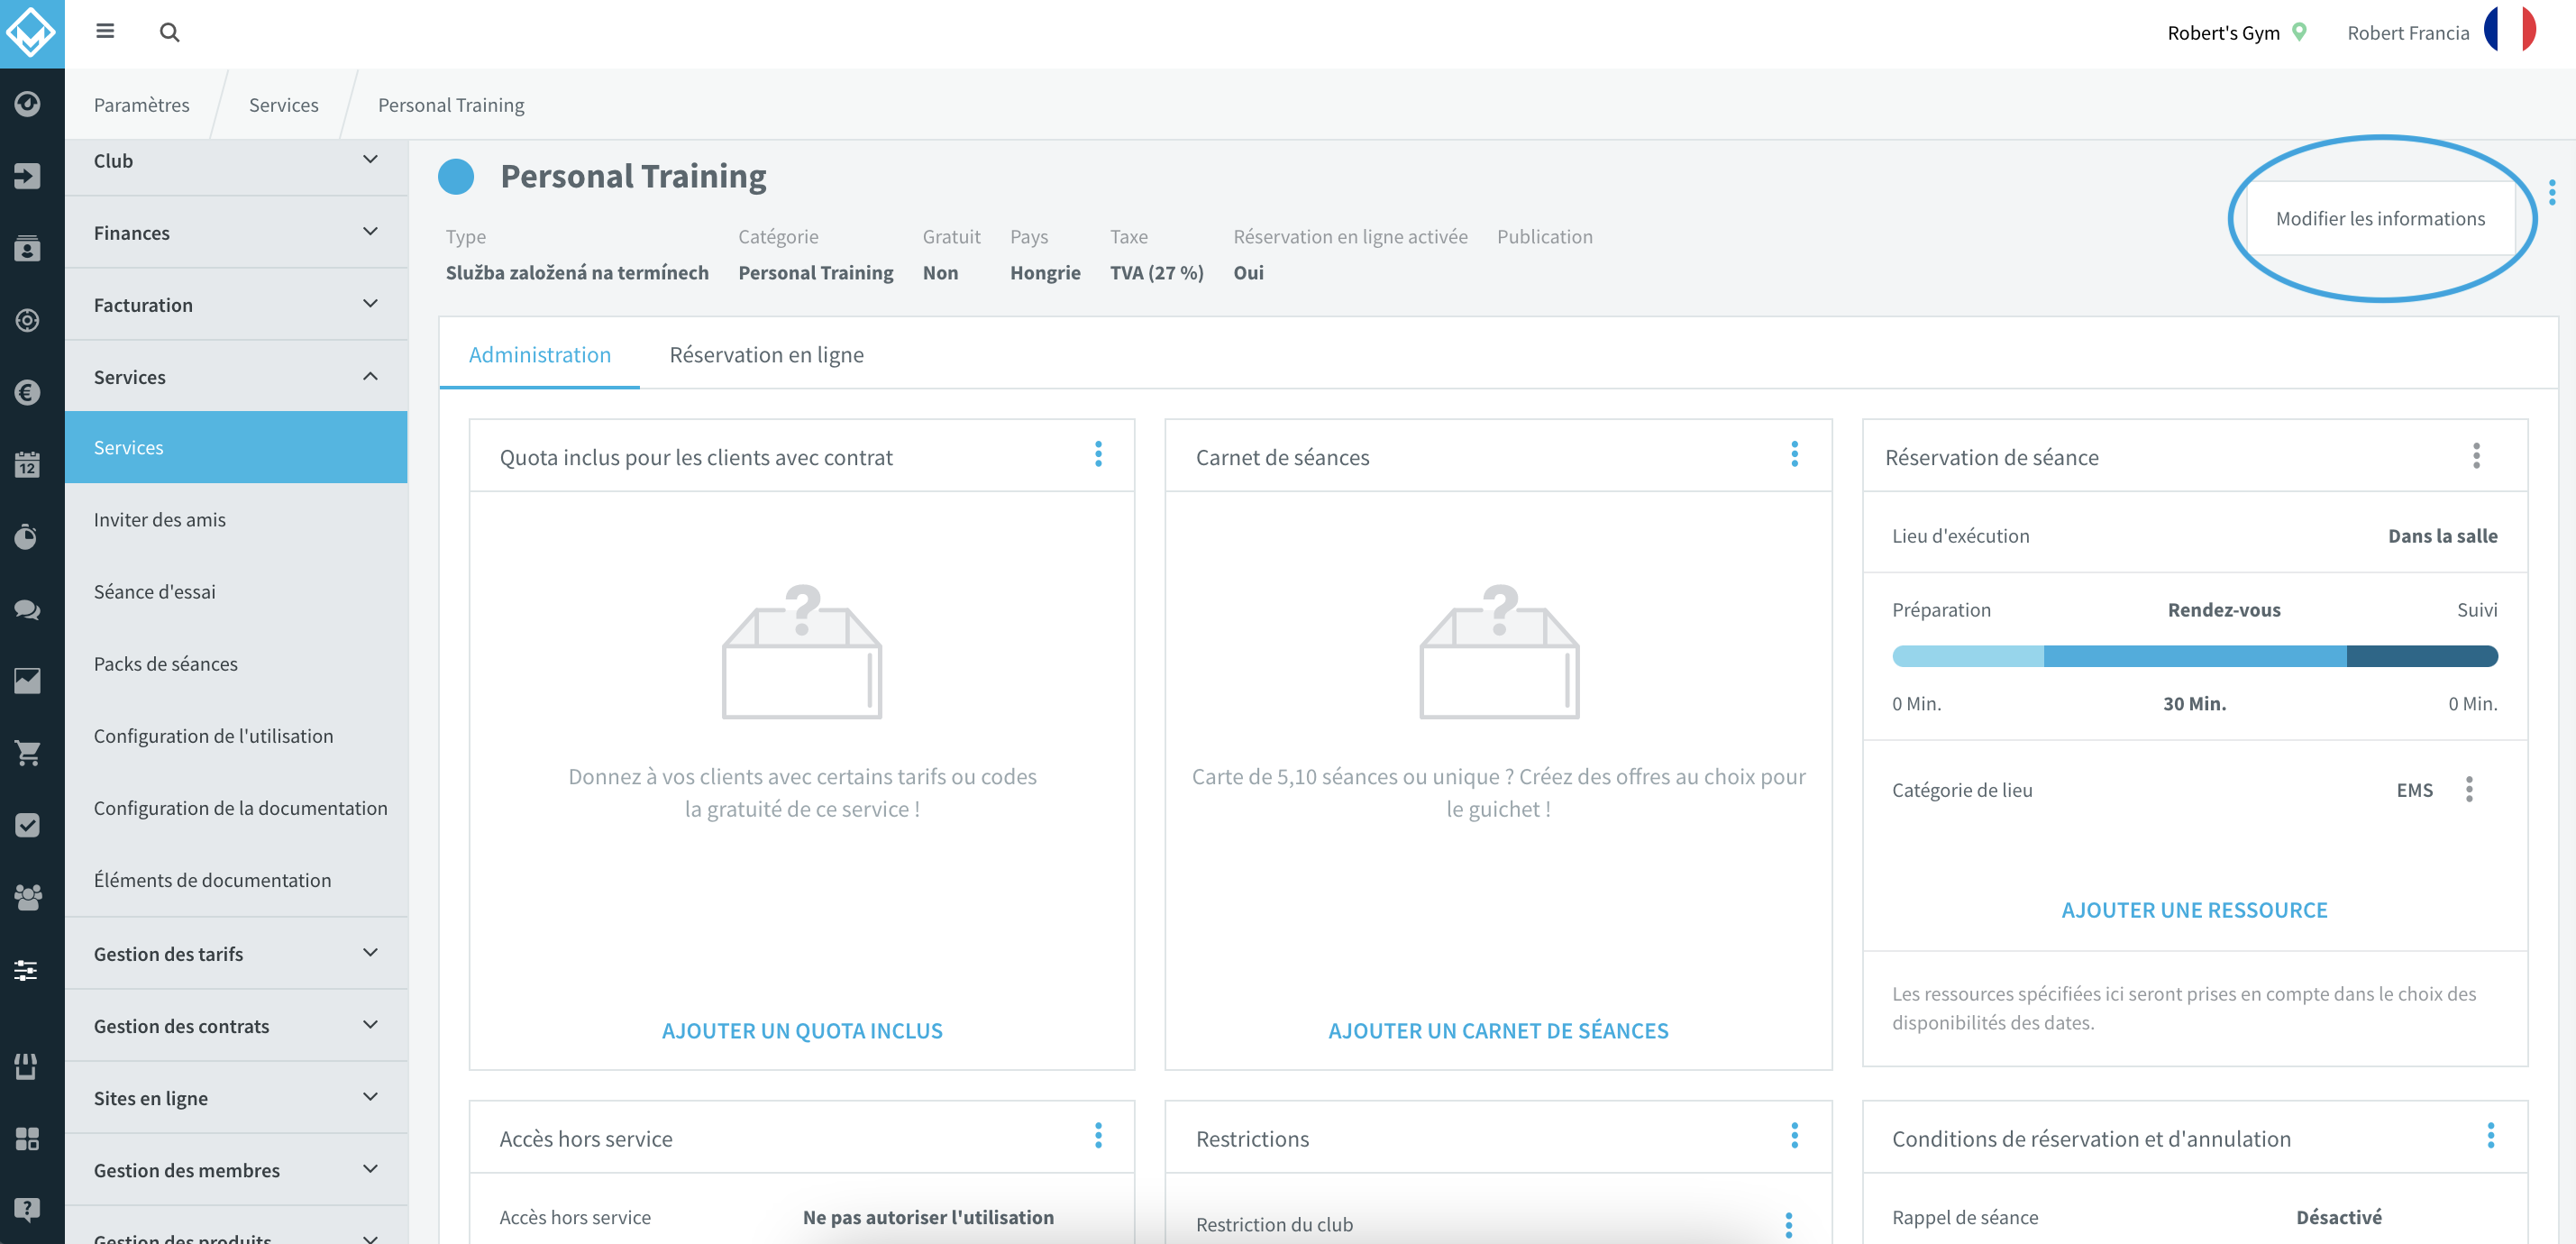Open three-dot menu for Restriction du club
Image resolution: width=2576 pixels, height=1244 pixels.
1789,1225
